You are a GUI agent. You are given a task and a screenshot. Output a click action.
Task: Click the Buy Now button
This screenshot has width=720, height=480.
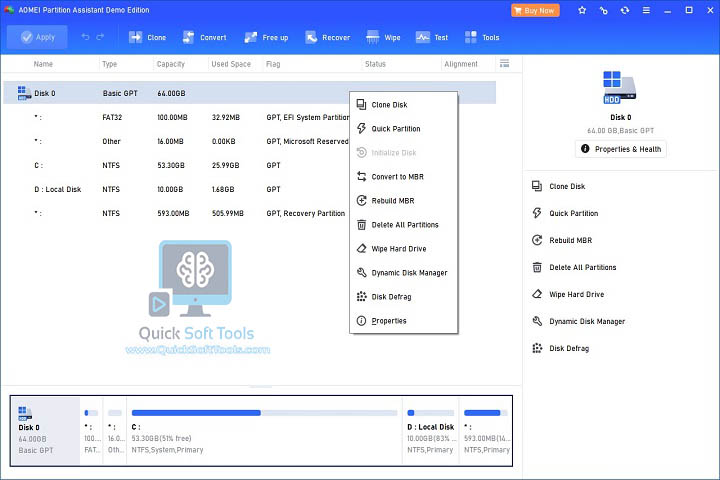pyautogui.click(x=535, y=10)
